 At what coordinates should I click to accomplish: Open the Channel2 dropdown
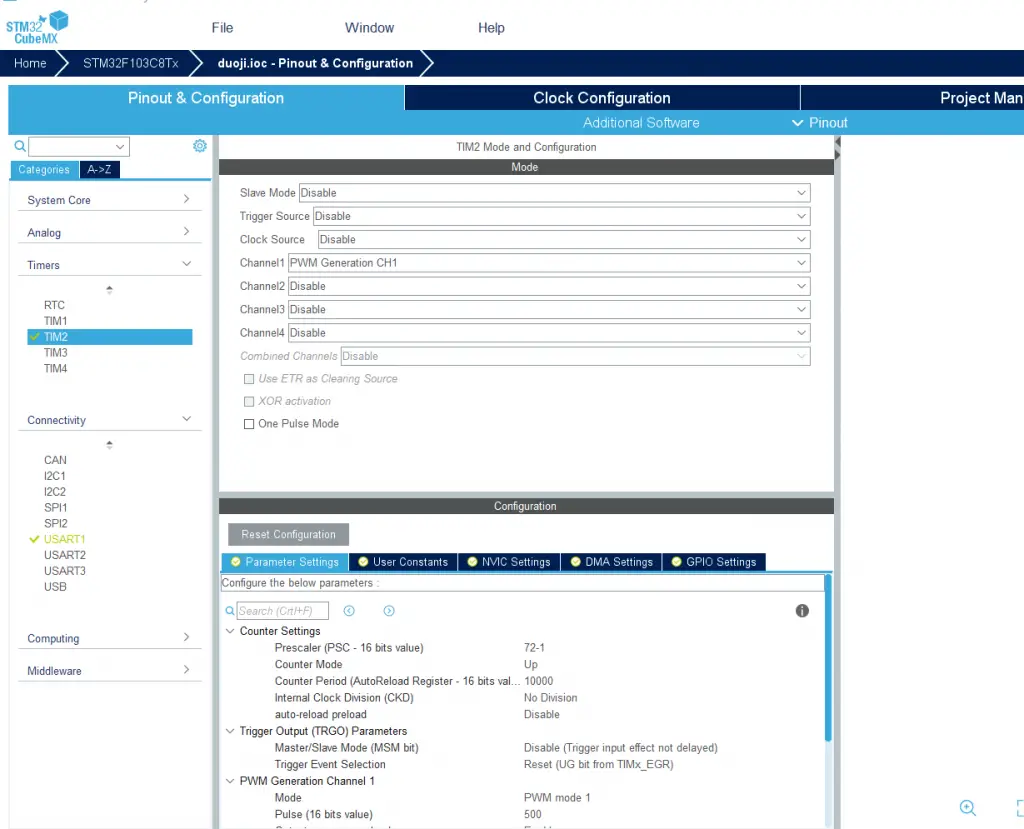[x=549, y=286]
